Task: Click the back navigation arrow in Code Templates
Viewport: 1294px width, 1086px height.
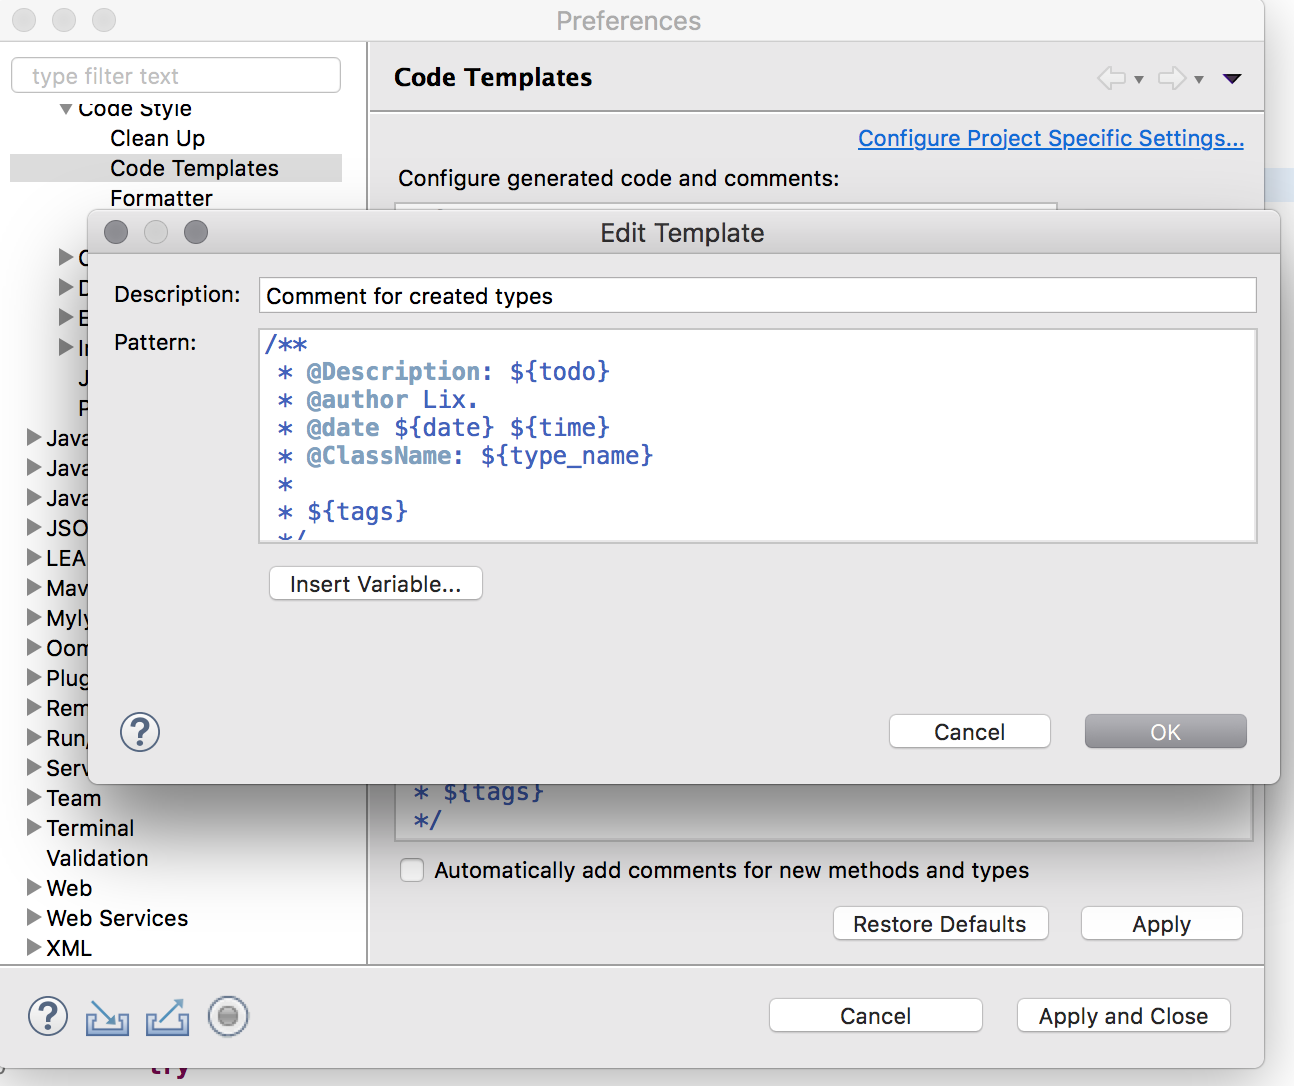Action: point(1111,78)
